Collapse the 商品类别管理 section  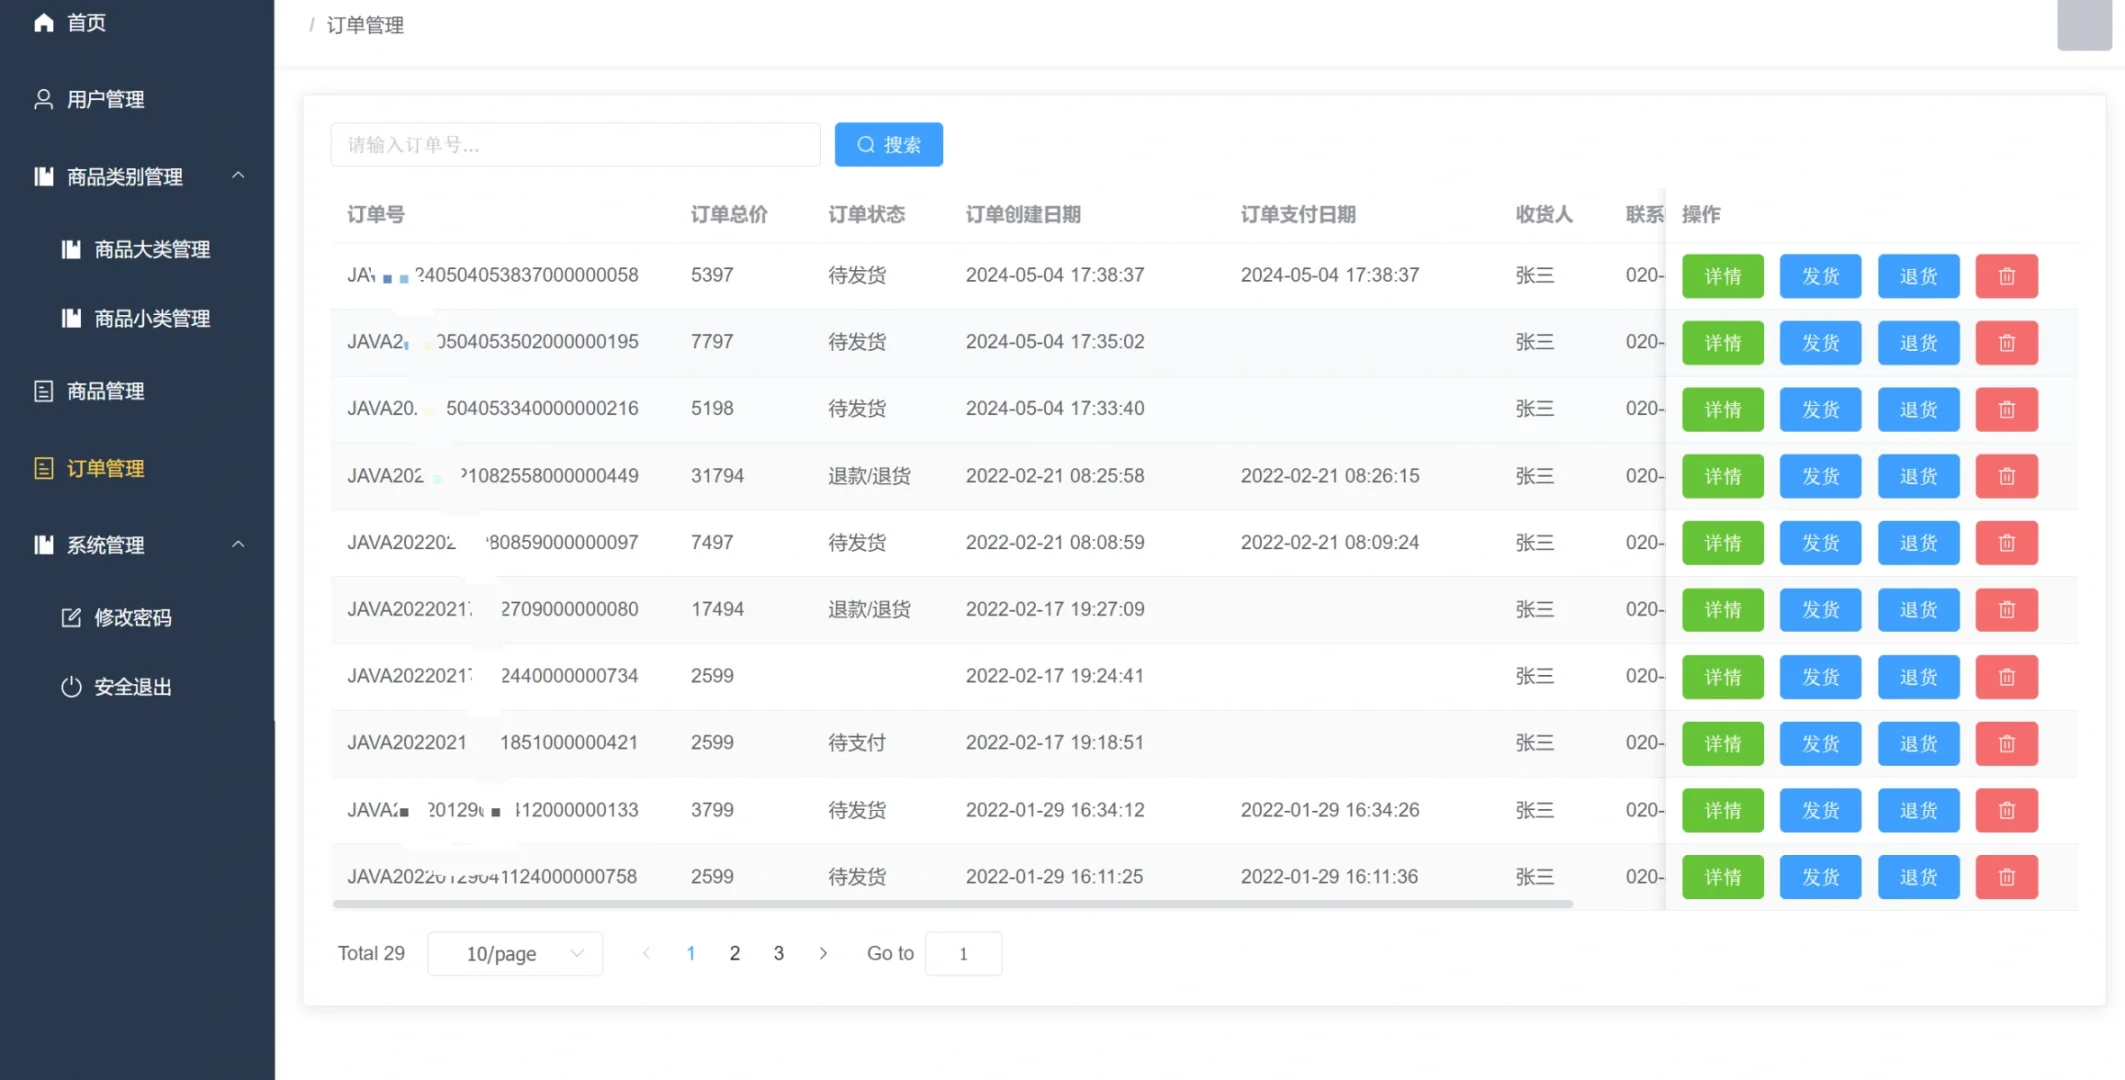coord(239,174)
